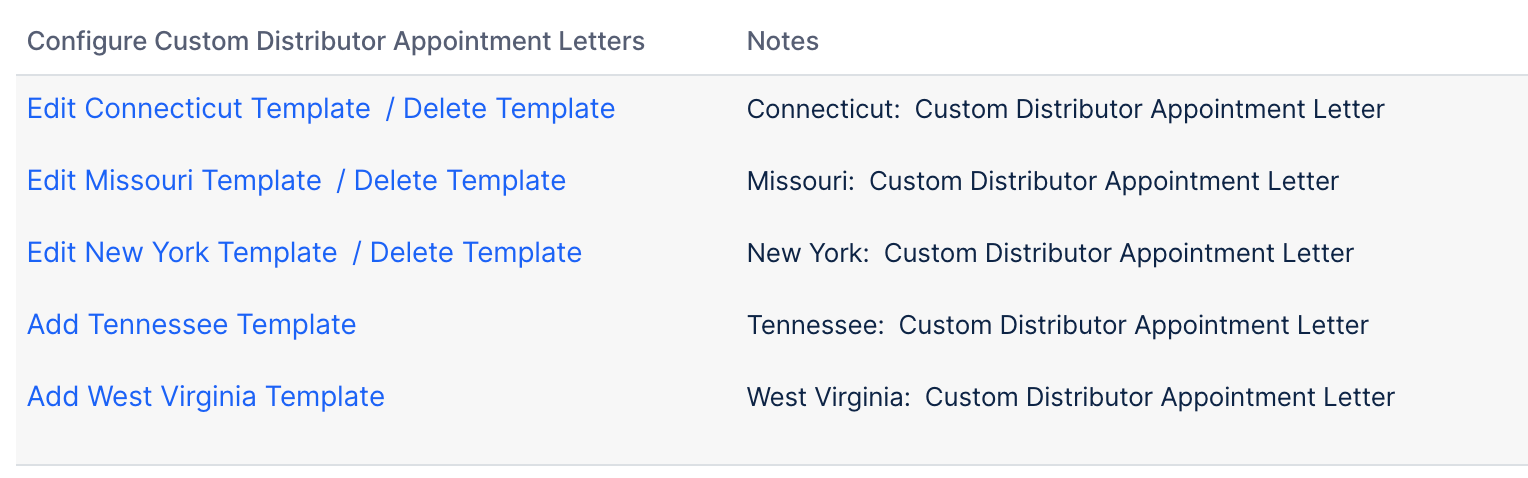Screen dimensions: 1528x478
Task: Open the Edit Connecticut Template link
Action: click(198, 109)
